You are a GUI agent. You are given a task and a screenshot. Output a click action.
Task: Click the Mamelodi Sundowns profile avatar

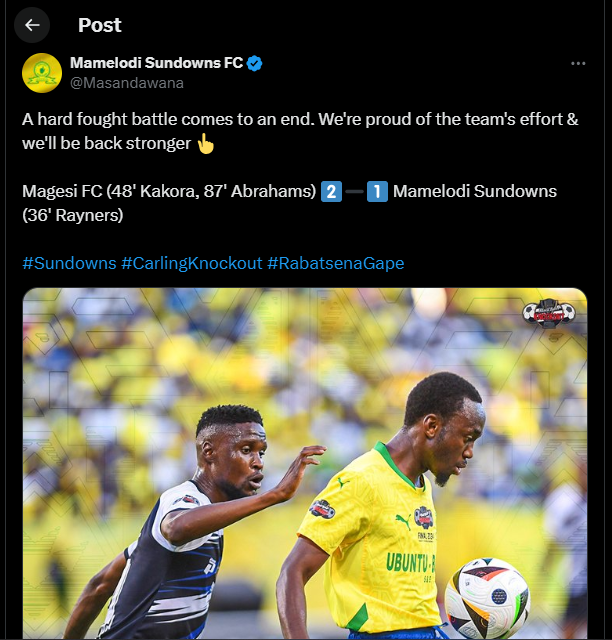click(42, 73)
